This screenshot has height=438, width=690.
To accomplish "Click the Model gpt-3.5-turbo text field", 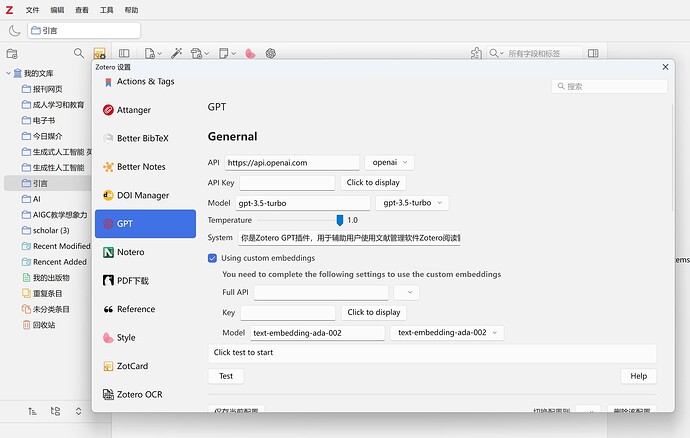I will click(303, 203).
